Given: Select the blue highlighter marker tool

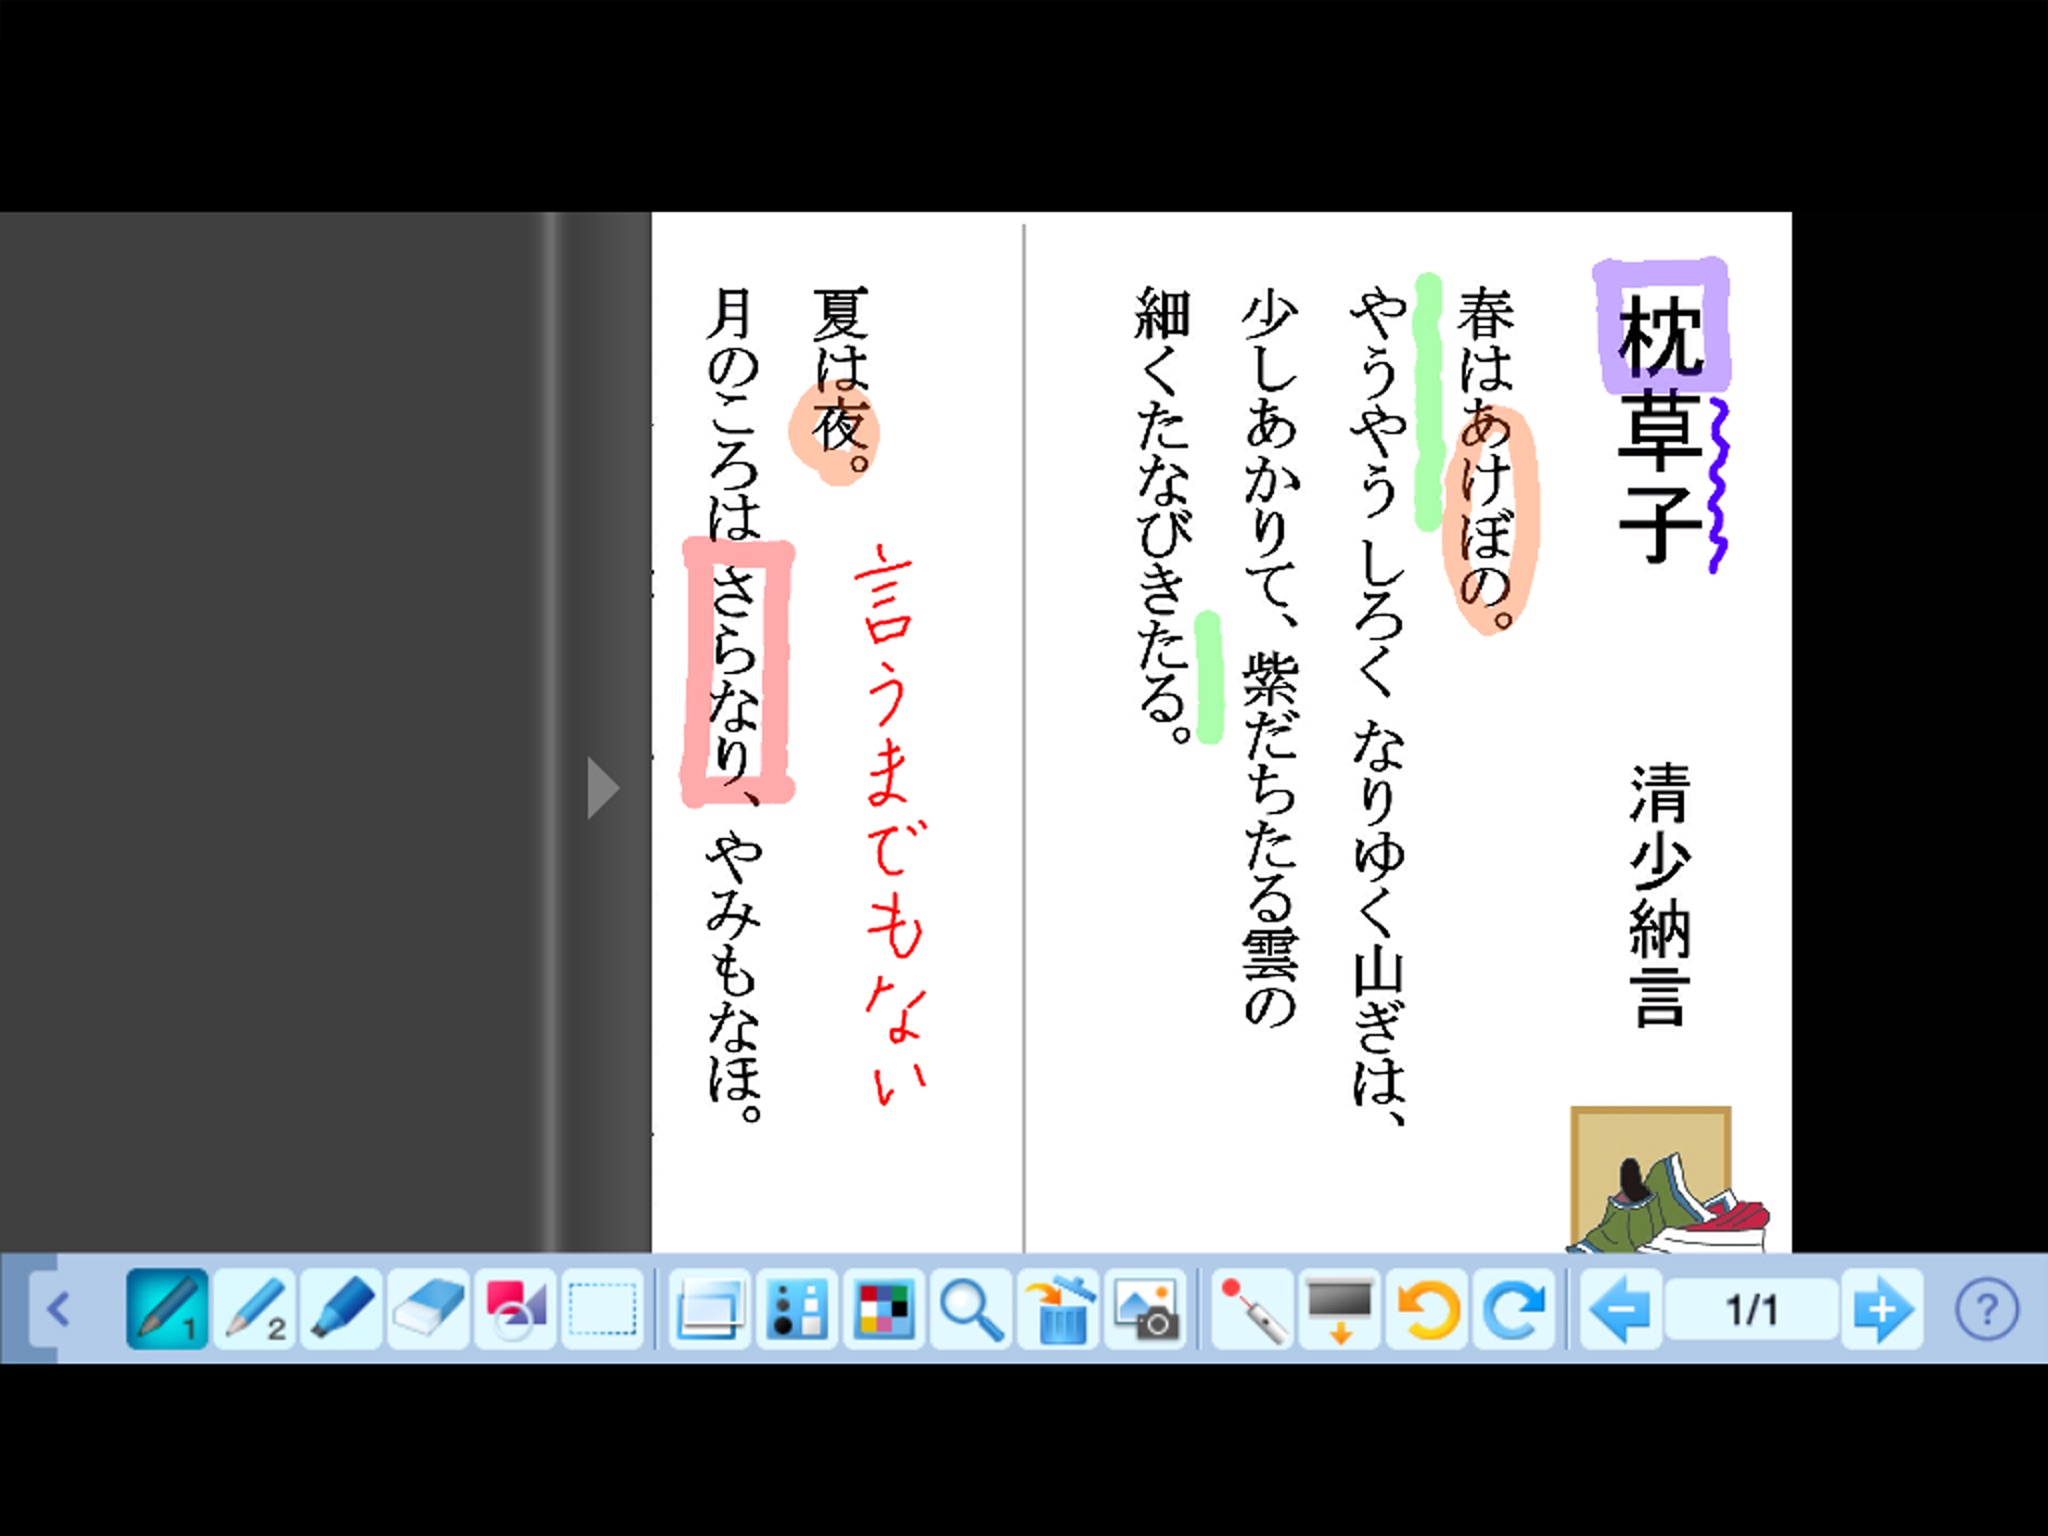Looking at the screenshot, I should [x=341, y=1308].
